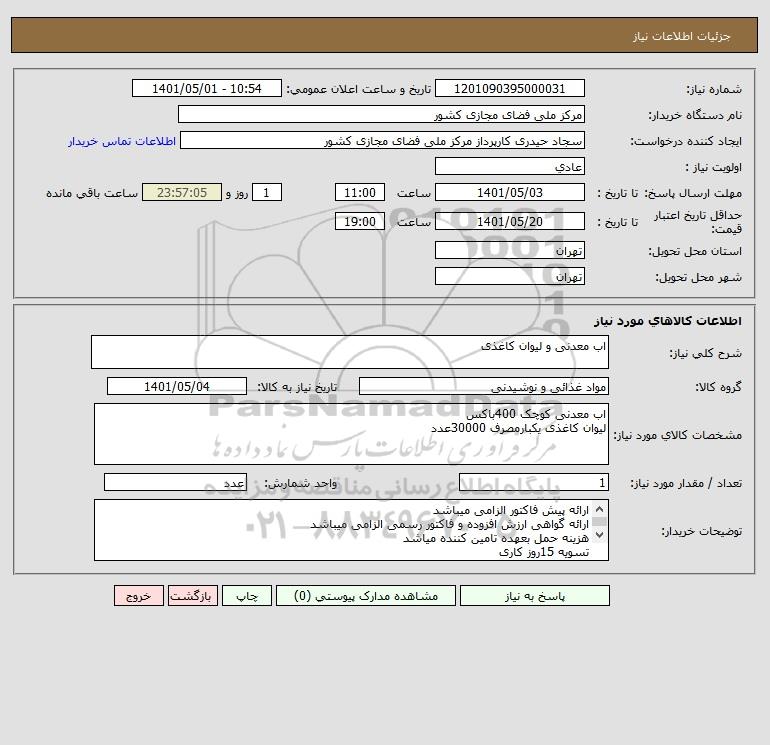
Task: Select the request creator name field
Action: [382, 140]
